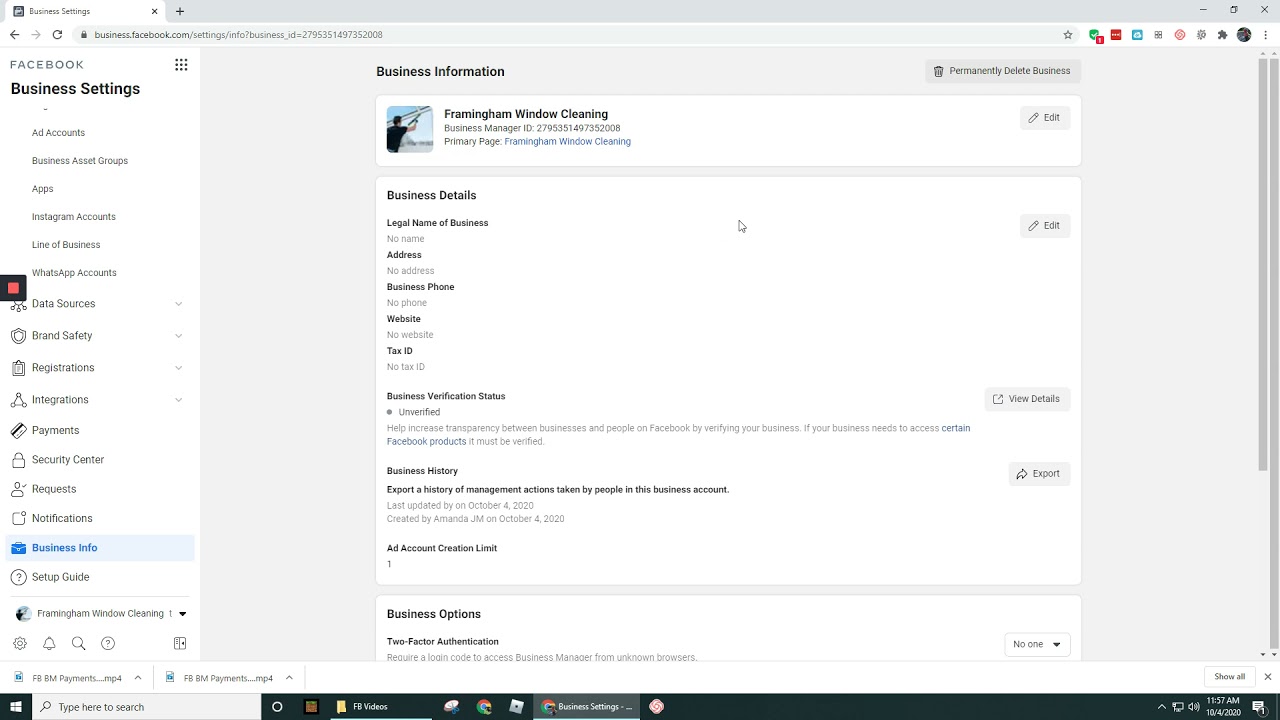Click the settings gear icon at sidebar bottom
The height and width of the screenshot is (720, 1280).
(x=20, y=643)
